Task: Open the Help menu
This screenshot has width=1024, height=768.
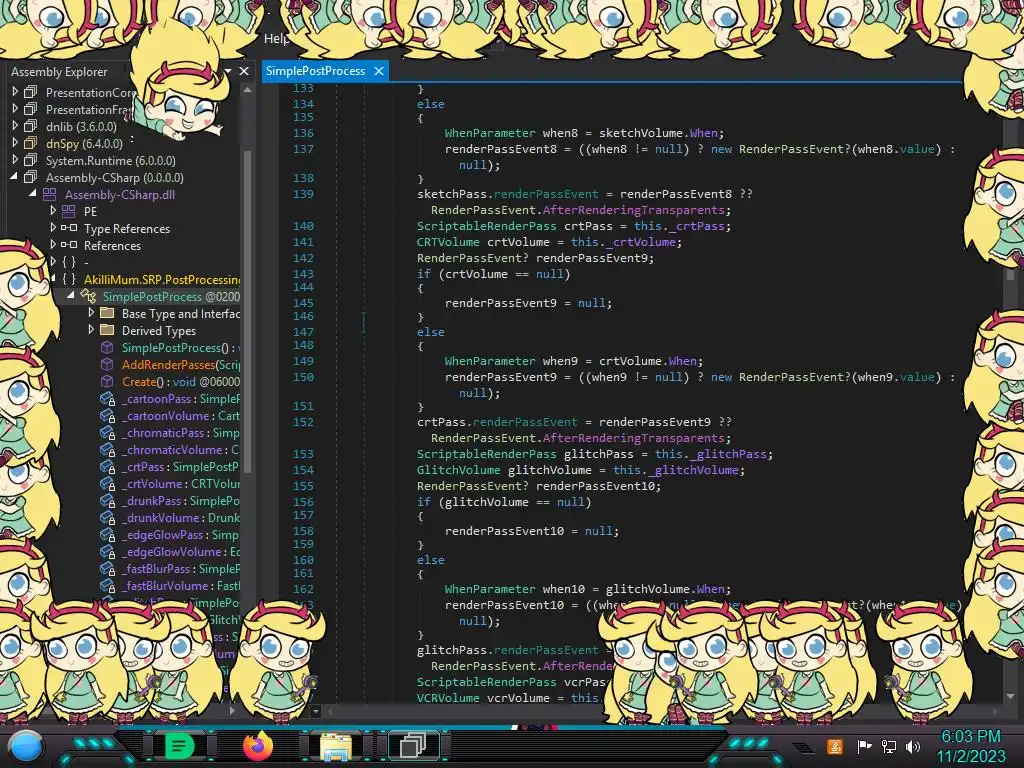Action: [x=276, y=39]
